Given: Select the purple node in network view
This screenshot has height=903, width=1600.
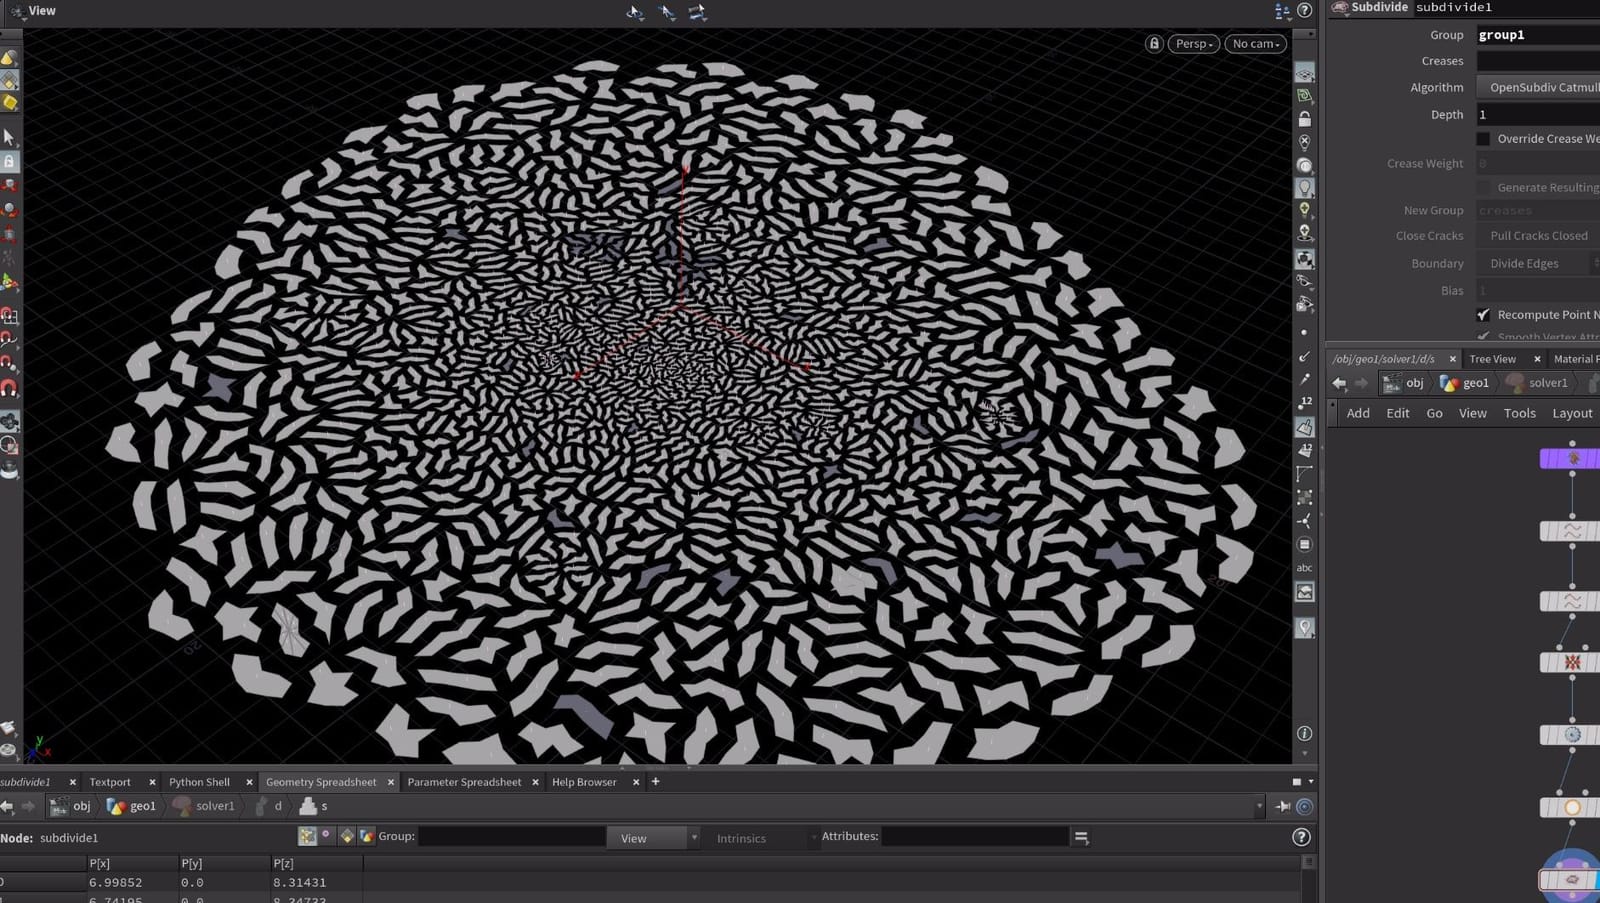Looking at the screenshot, I should (x=1570, y=458).
